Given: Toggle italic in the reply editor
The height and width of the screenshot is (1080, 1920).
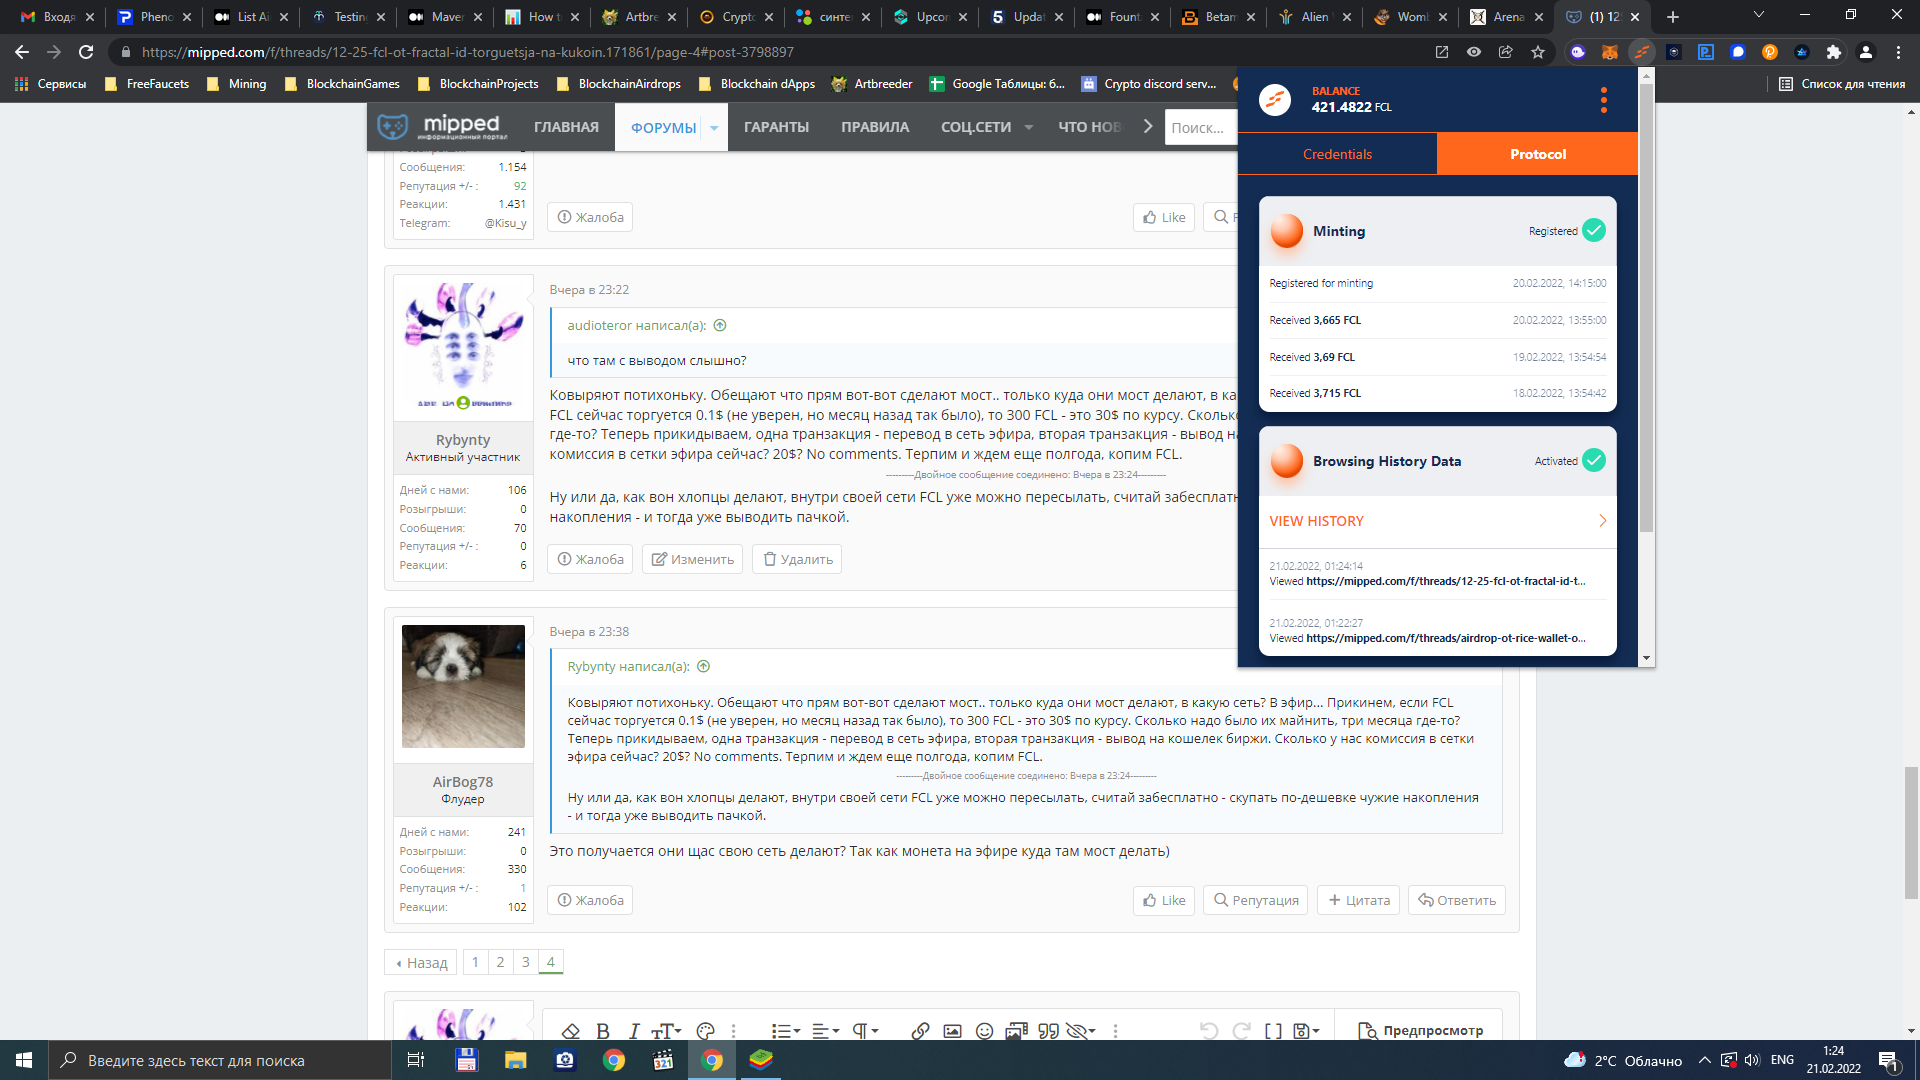Looking at the screenshot, I should click(634, 1031).
